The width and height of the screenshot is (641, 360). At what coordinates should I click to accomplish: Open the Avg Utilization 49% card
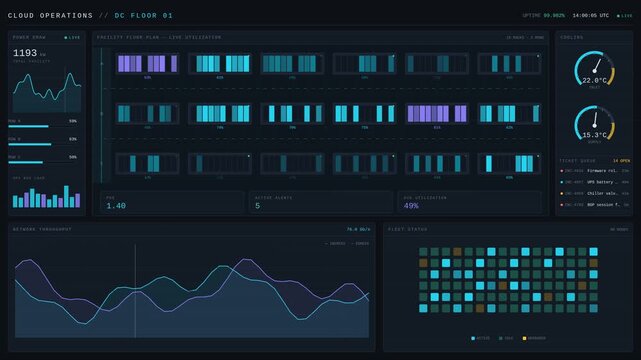[x=470, y=202]
